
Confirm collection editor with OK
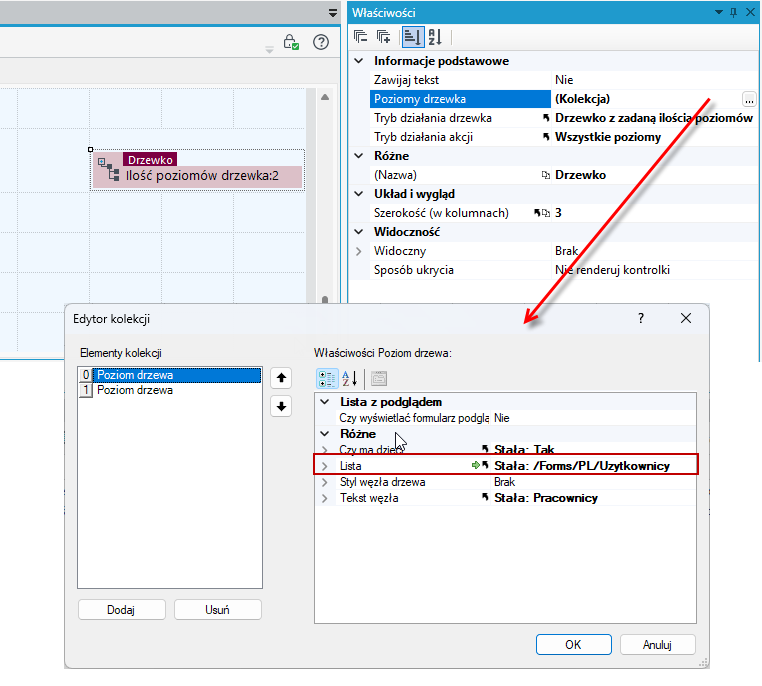(x=573, y=645)
